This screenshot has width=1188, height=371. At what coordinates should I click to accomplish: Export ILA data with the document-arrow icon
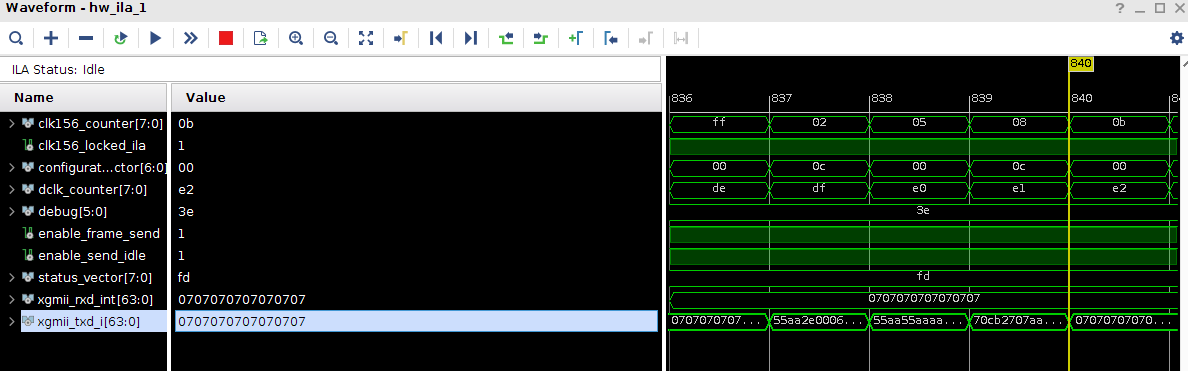click(x=261, y=38)
